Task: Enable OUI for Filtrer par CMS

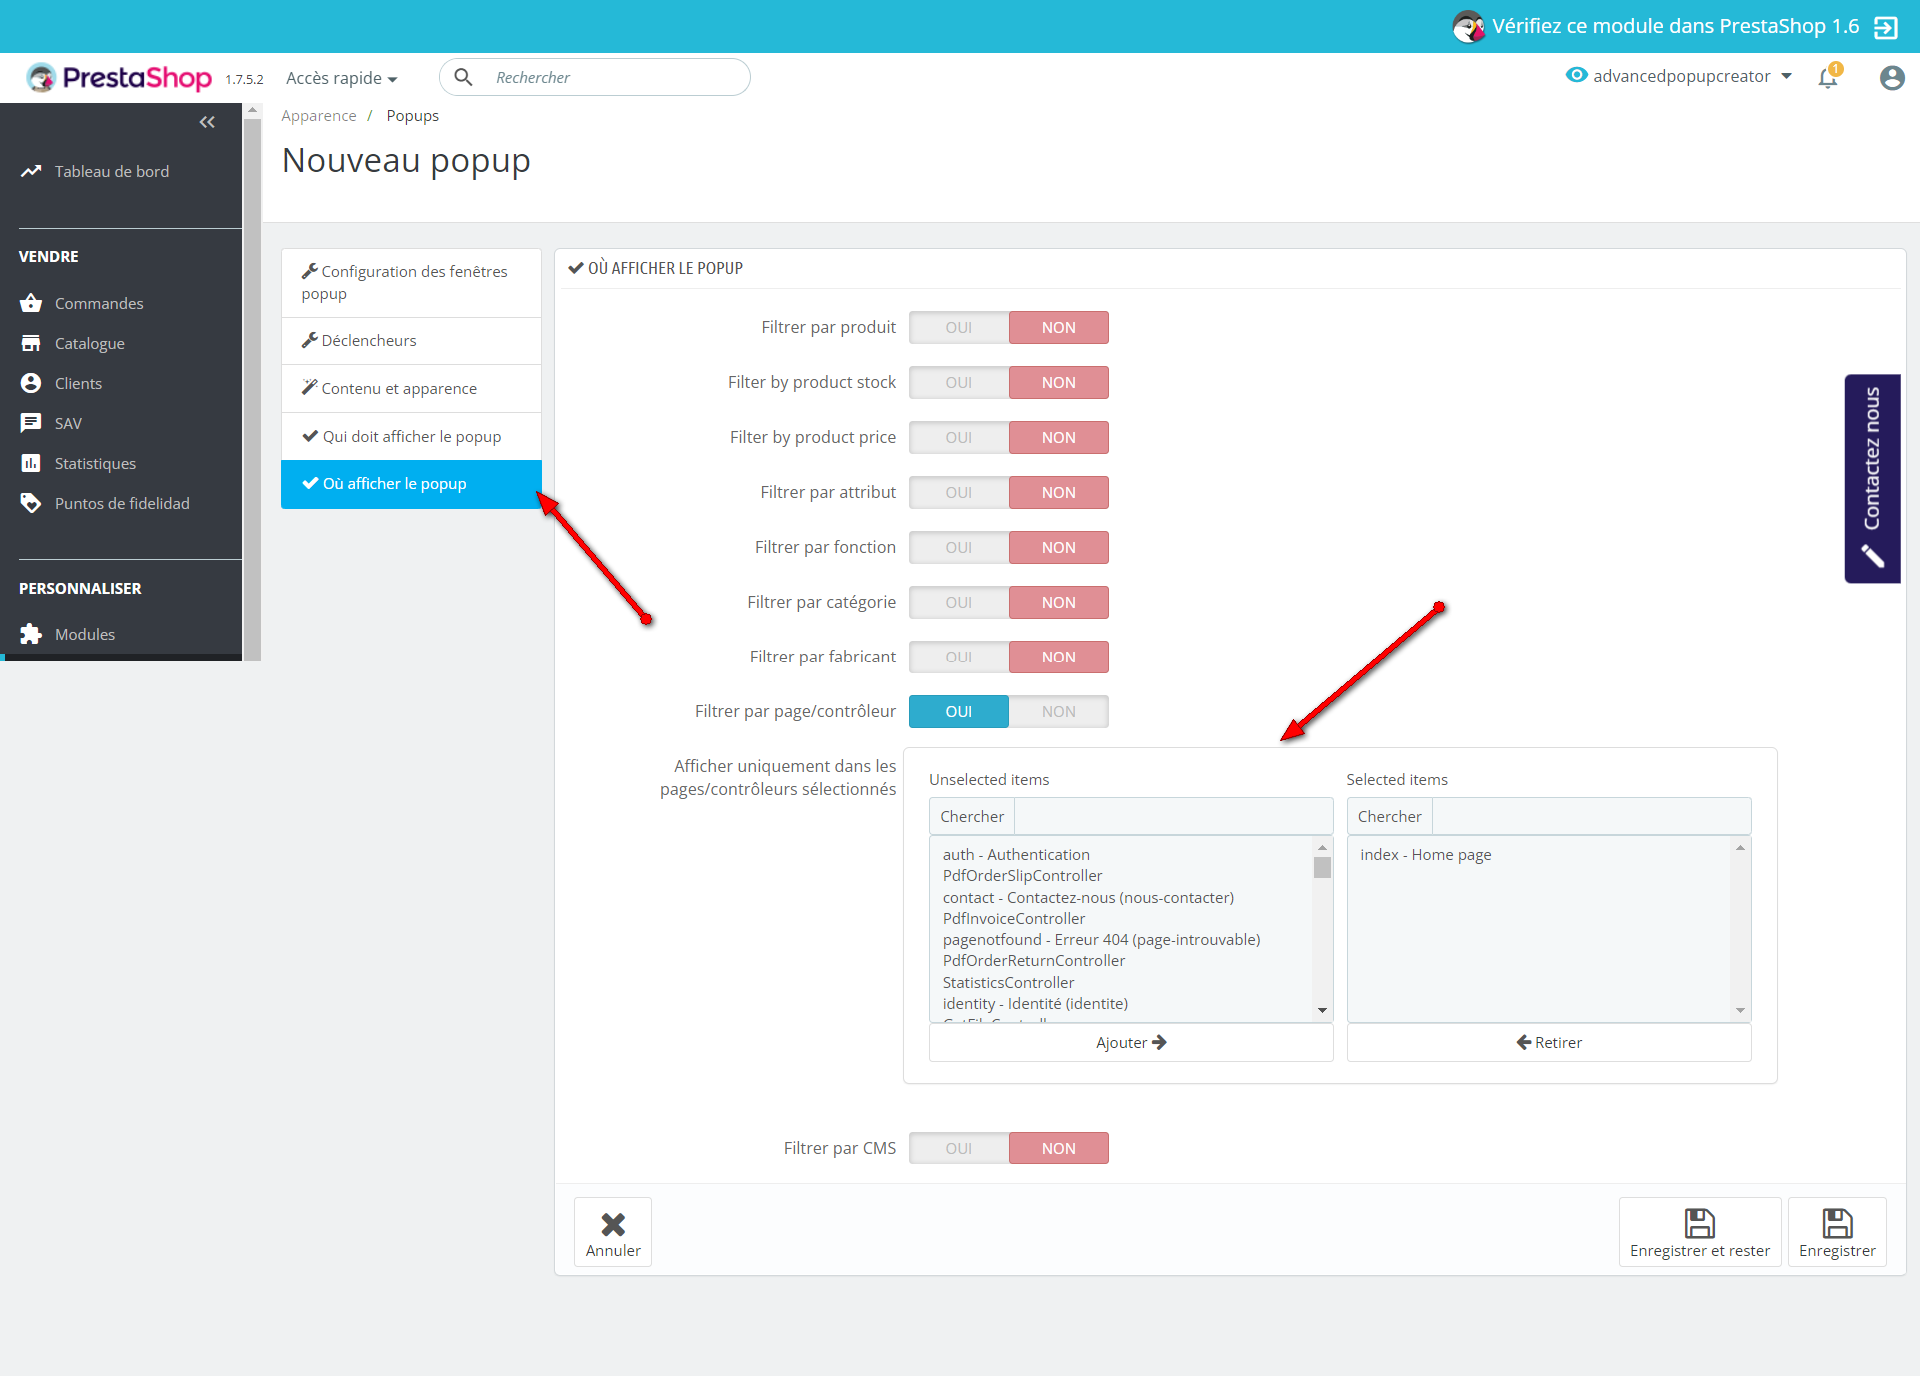Action: [x=958, y=1148]
